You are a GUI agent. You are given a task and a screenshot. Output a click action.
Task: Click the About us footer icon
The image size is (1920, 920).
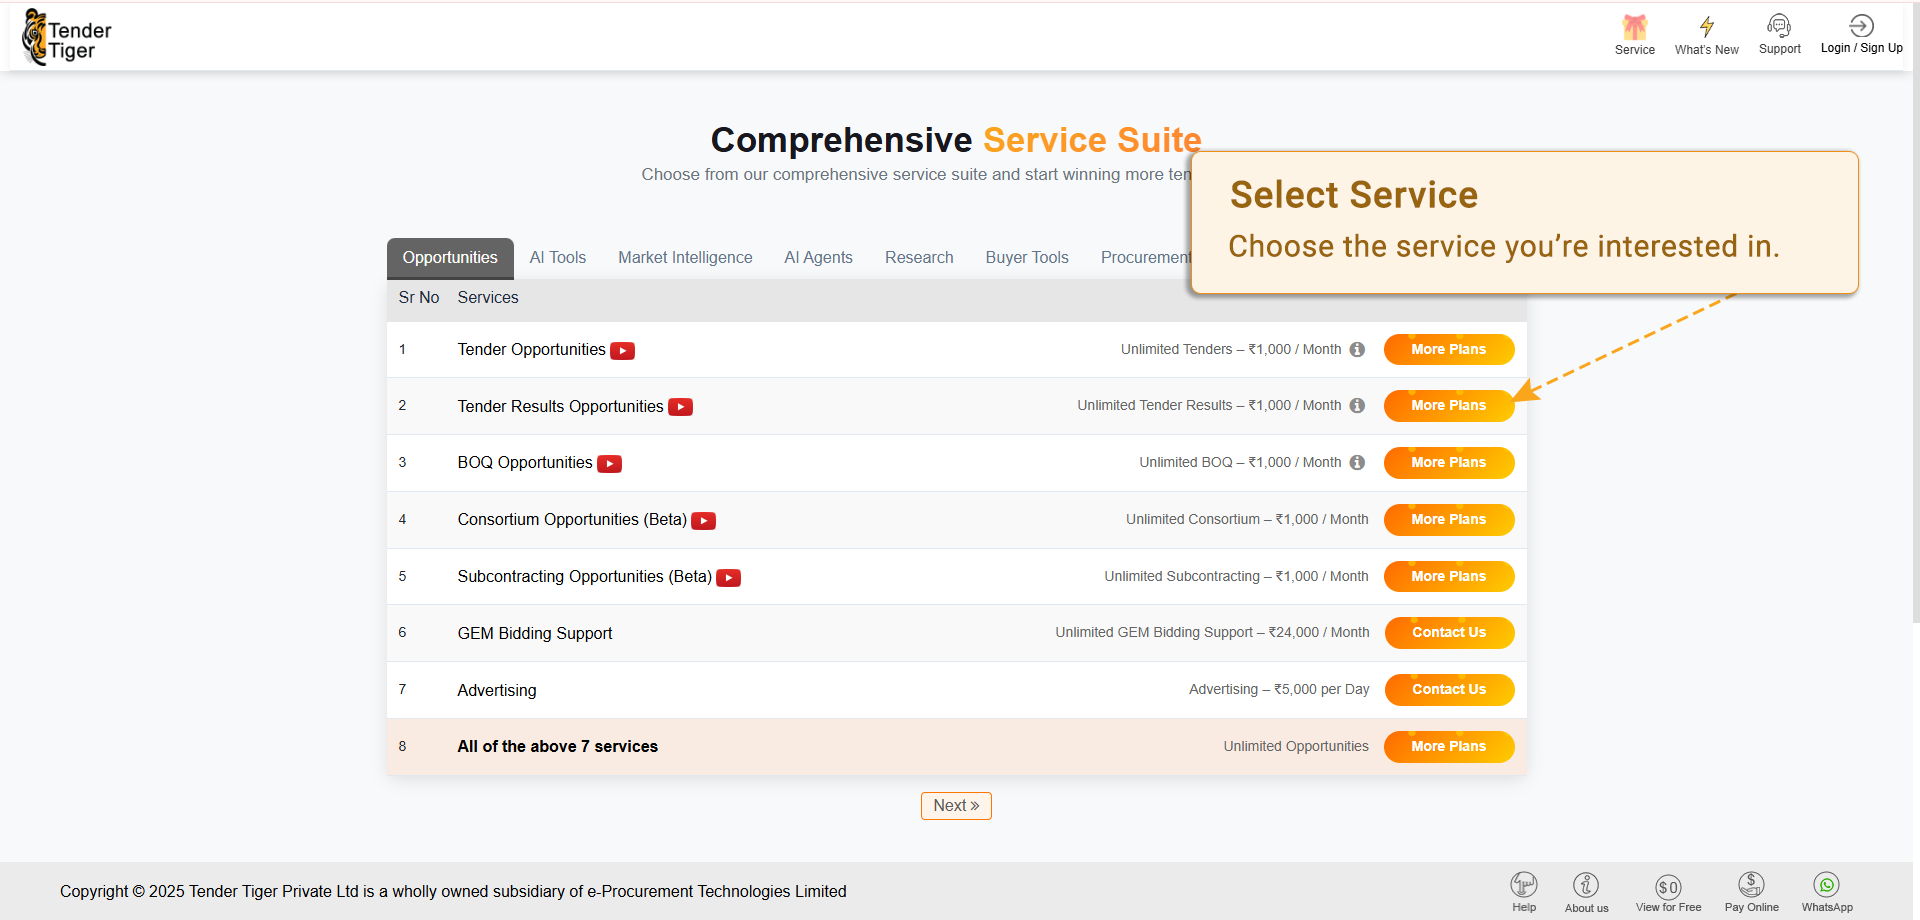[x=1586, y=886]
